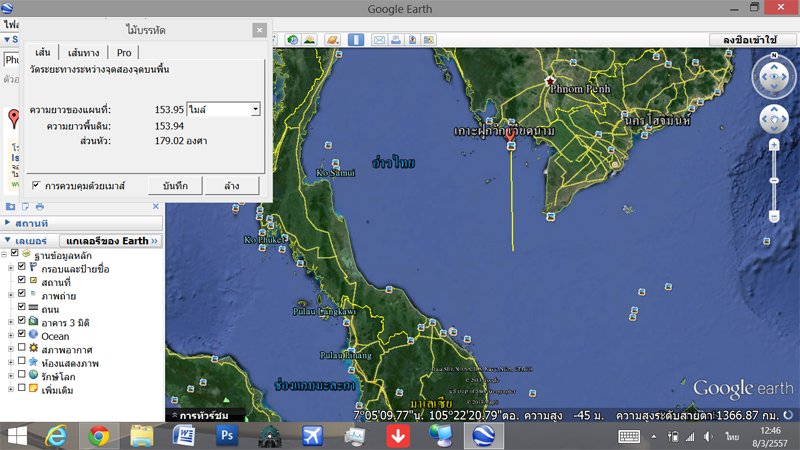Select the เส้น tab in ruler dialog
This screenshot has width=800, height=450.
point(43,52)
